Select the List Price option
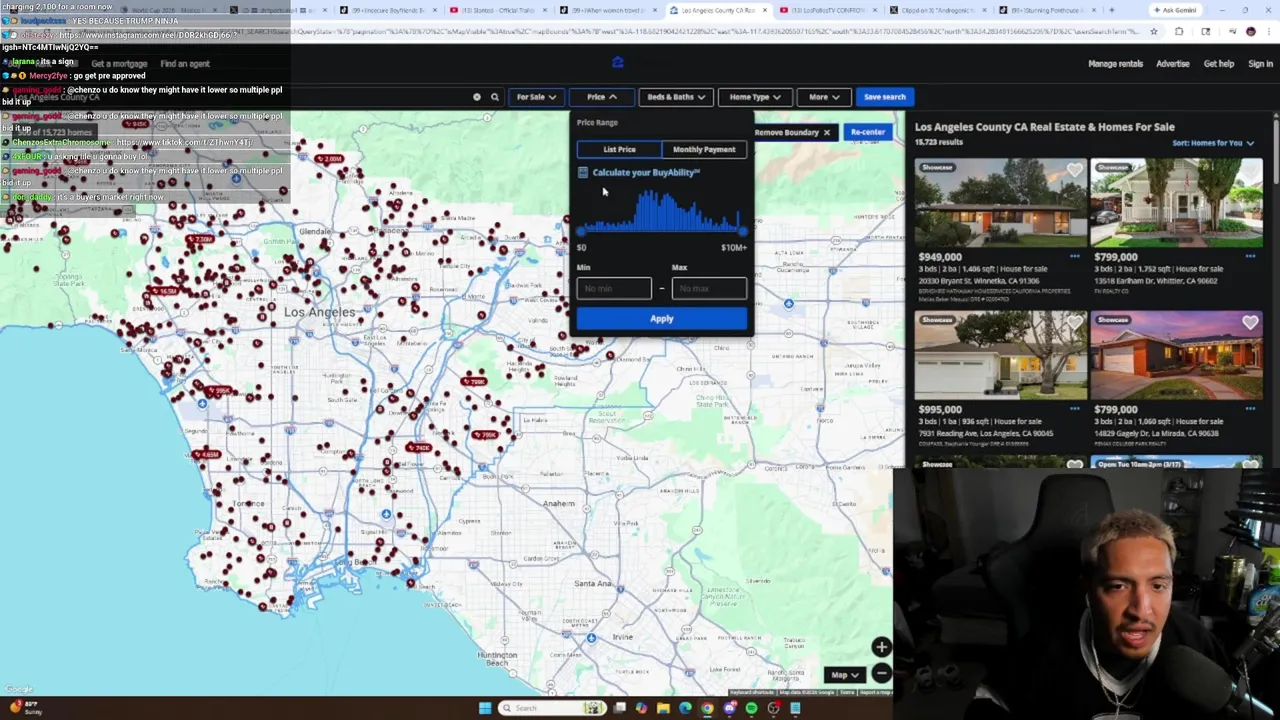Screen dimensions: 1280x720 point(619,149)
